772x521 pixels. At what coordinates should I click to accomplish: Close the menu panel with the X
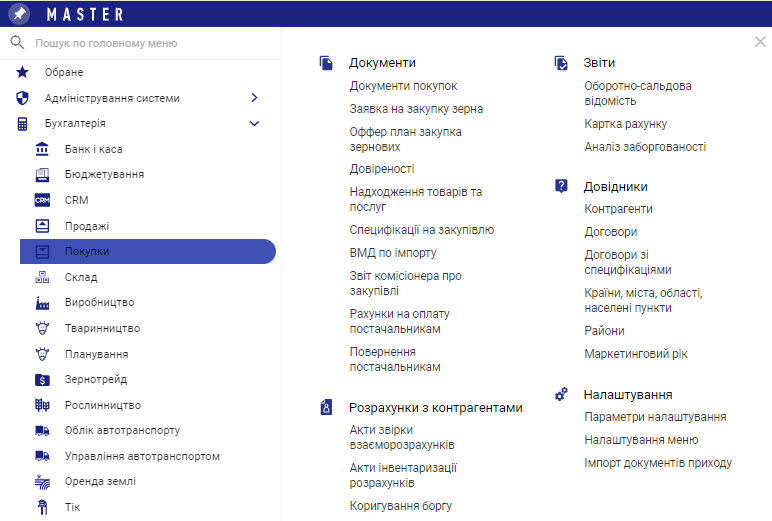[760, 41]
